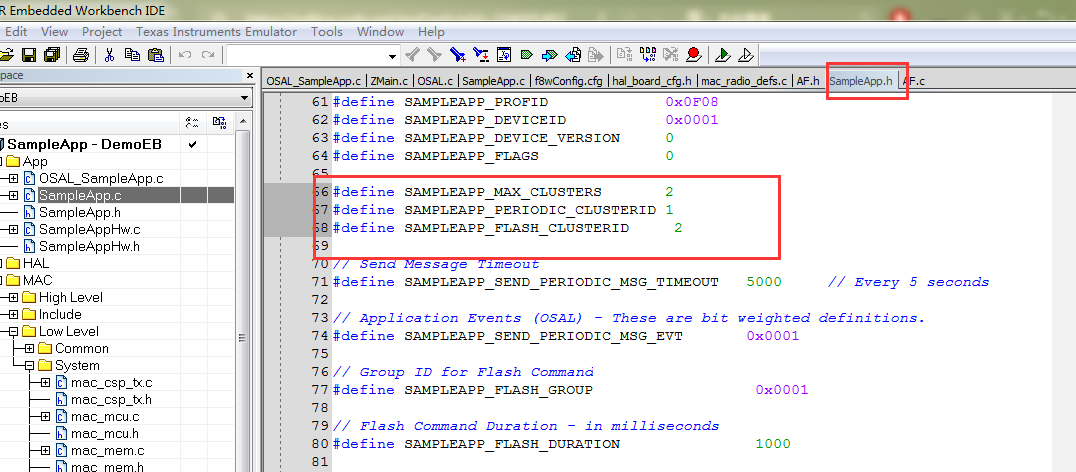This screenshot has width=1076, height=472.
Task: Expand the mac_csp_tx.c node
Action: click(x=45, y=382)
